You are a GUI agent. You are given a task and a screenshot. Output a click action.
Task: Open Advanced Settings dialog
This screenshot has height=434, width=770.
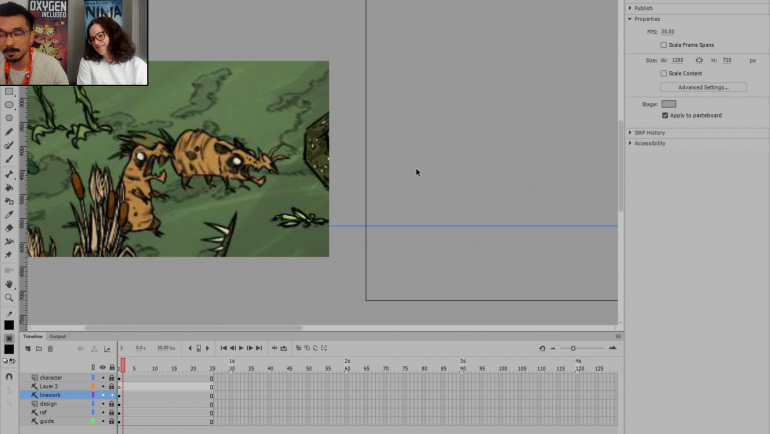click(703, 87)
